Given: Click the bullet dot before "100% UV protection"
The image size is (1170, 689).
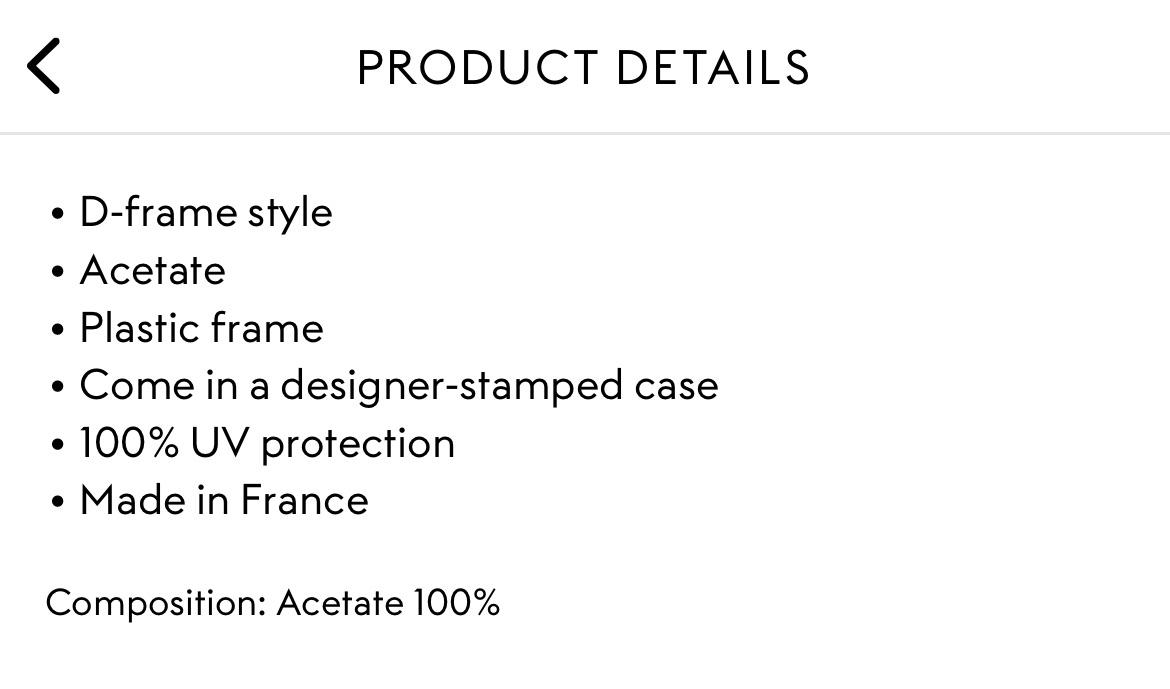Looking at the screenshot, I should coord(58,445).
